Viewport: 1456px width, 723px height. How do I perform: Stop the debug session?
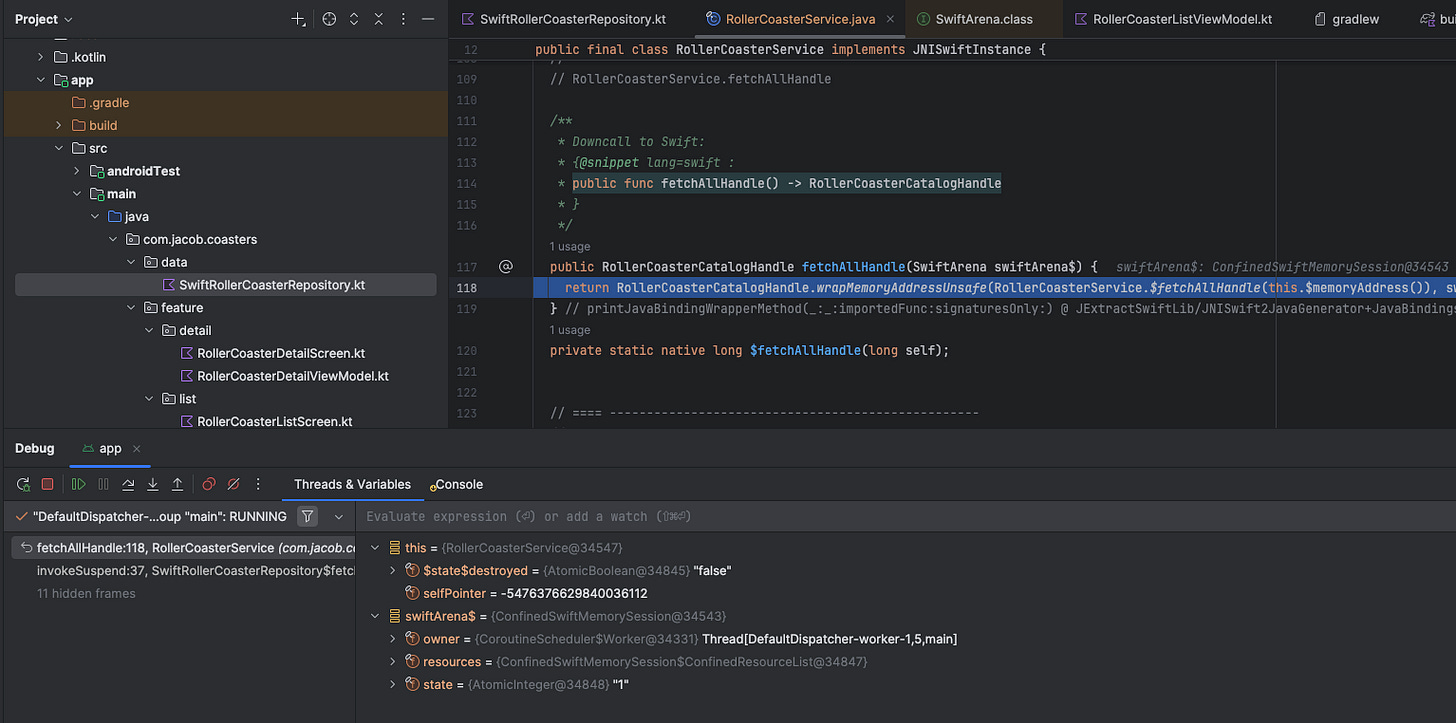point(47,485)
